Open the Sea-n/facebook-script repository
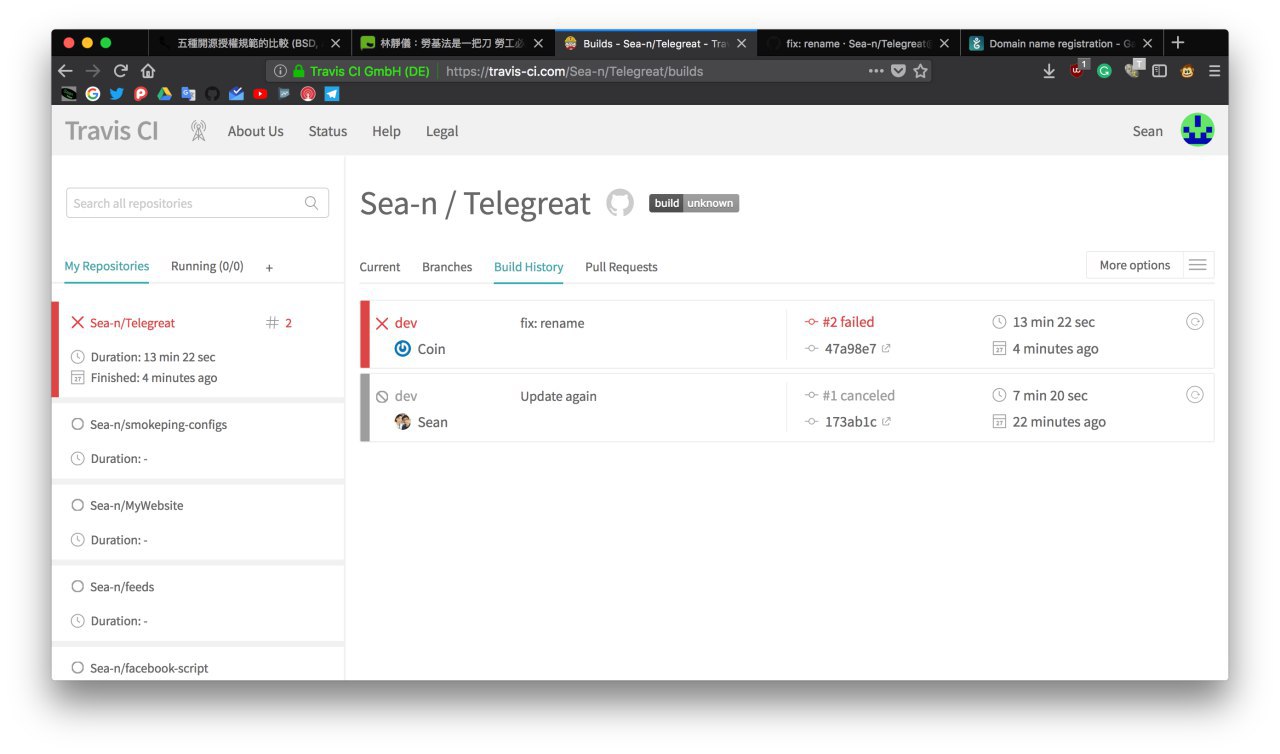 149,667
